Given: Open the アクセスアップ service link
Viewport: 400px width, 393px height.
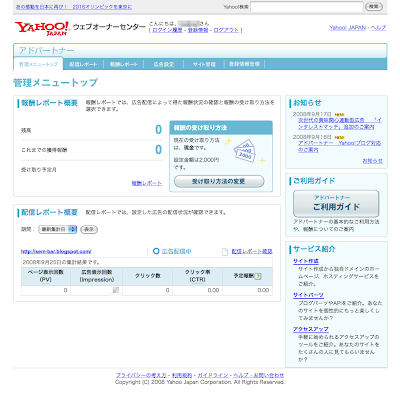Looking at the screenshot, I should click(x=311, y=329).
